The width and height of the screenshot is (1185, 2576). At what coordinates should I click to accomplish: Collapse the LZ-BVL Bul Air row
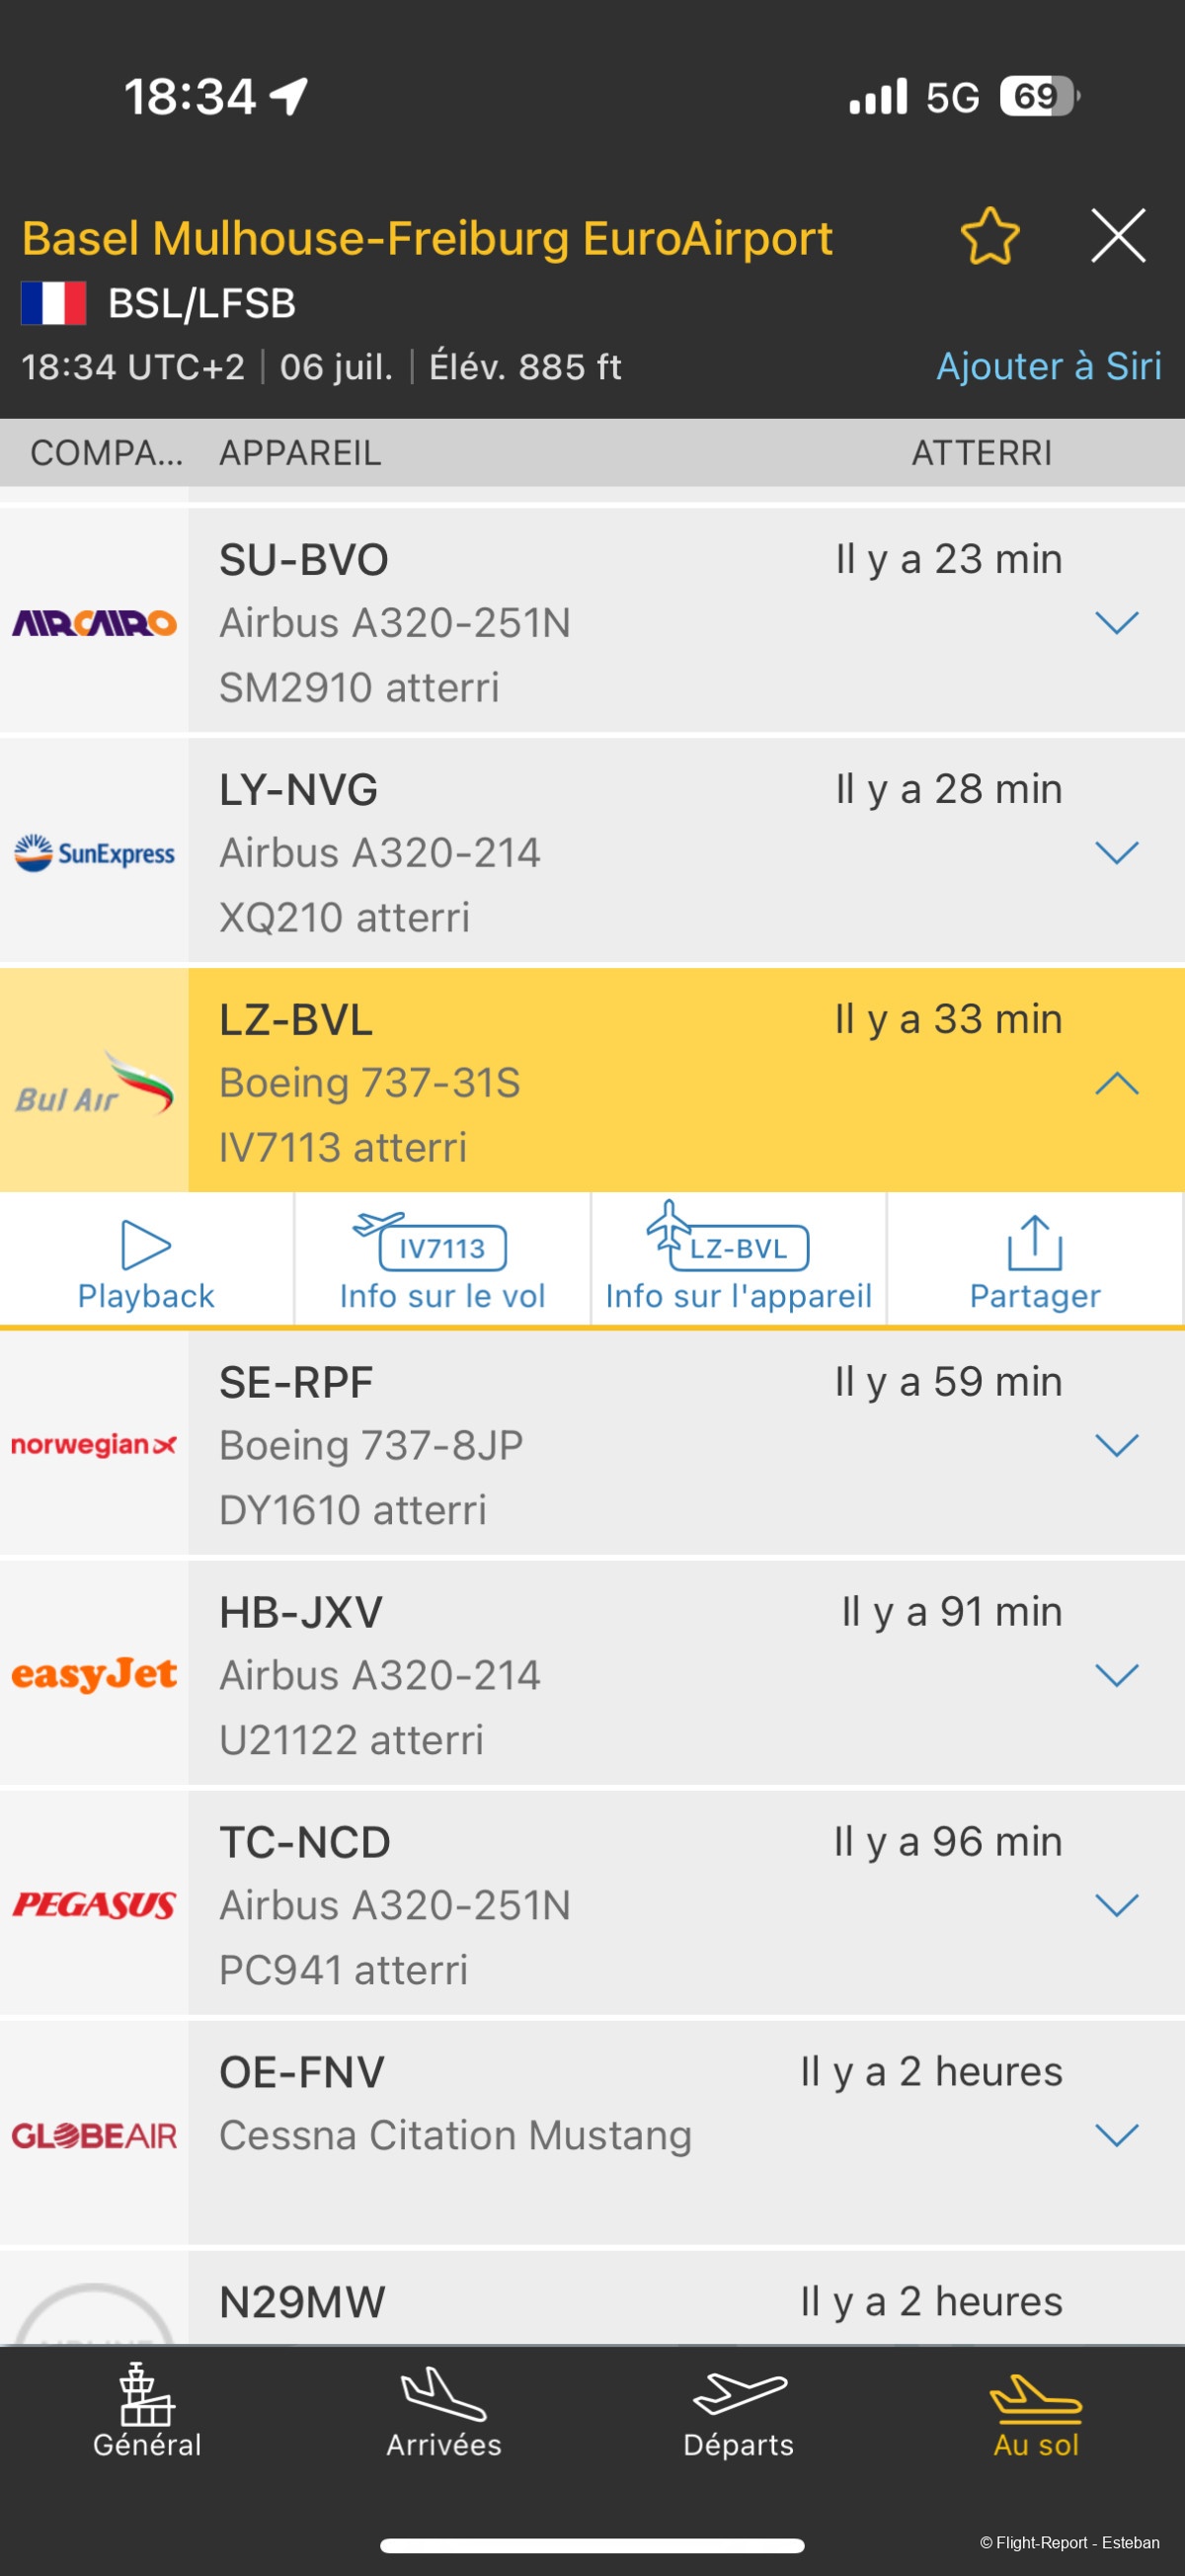[x=1116, y=1082]
